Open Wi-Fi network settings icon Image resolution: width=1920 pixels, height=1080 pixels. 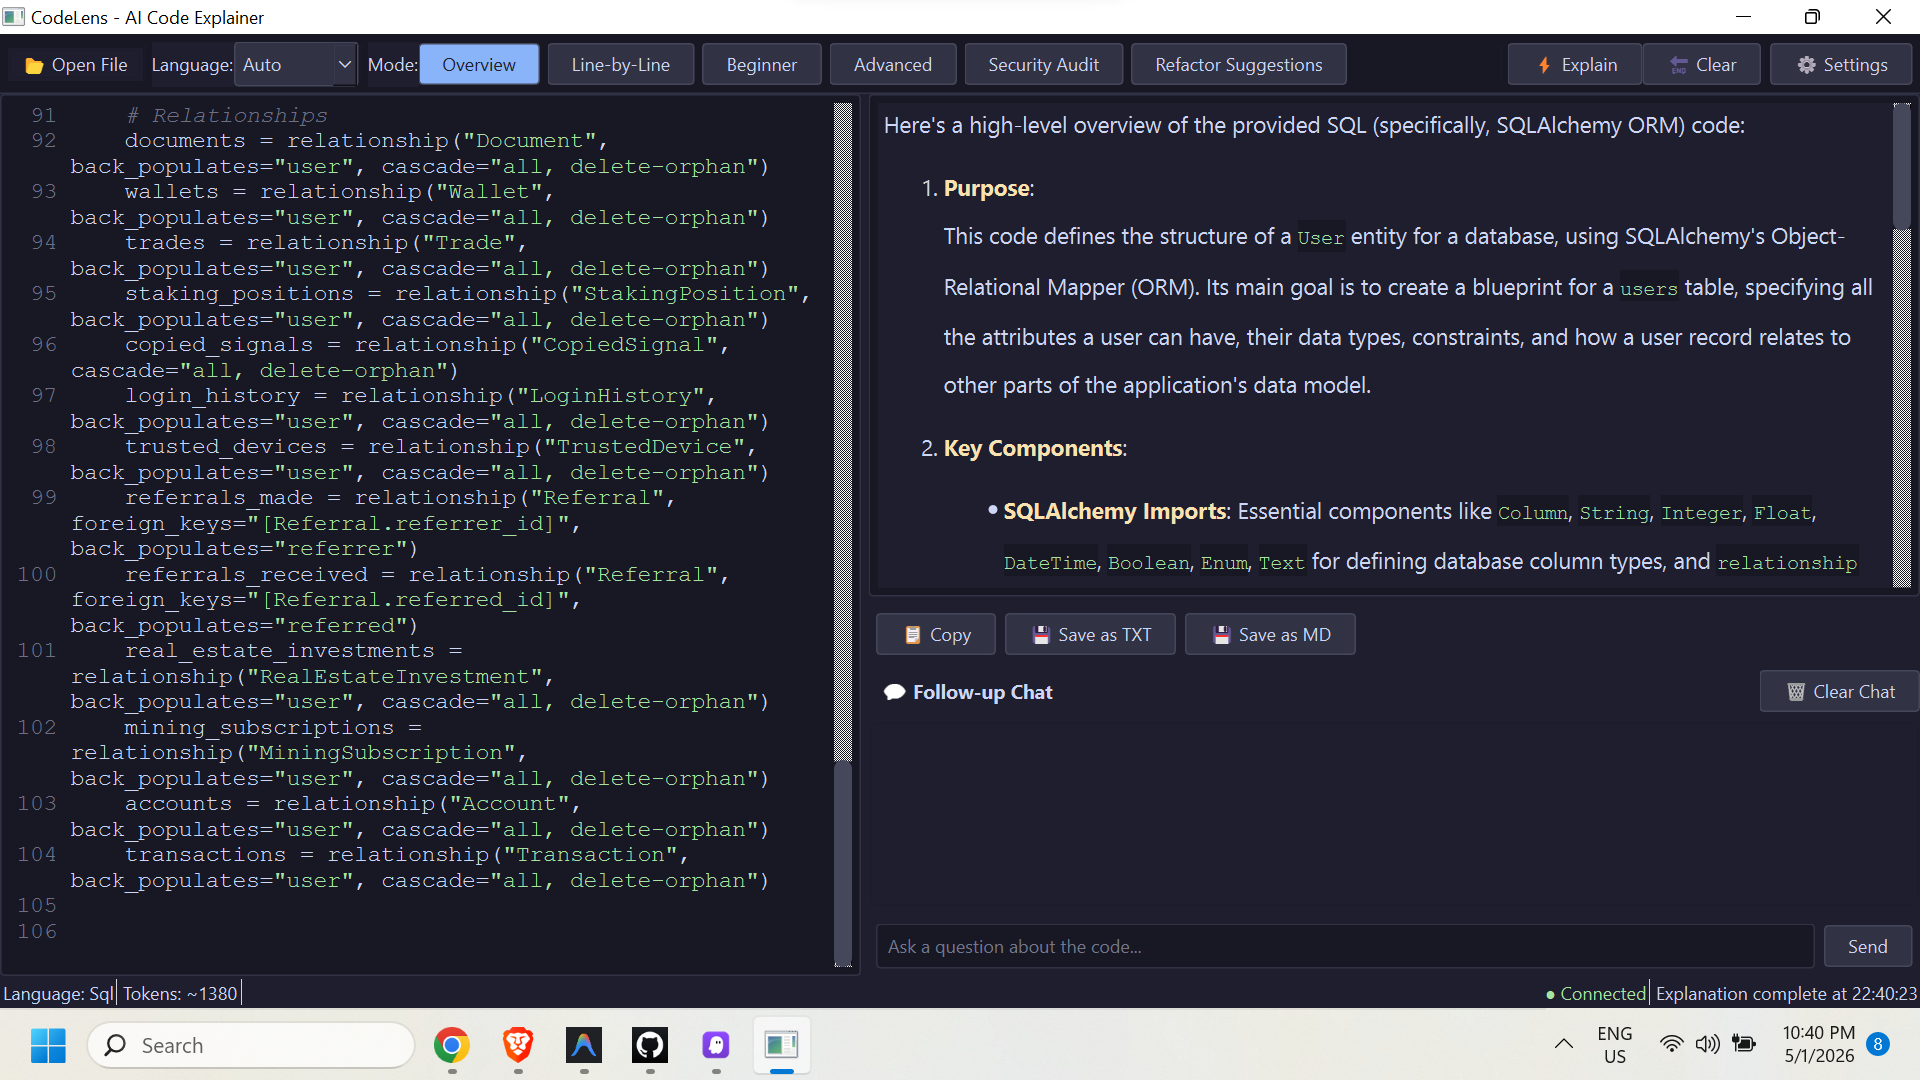[1671, 1045]
